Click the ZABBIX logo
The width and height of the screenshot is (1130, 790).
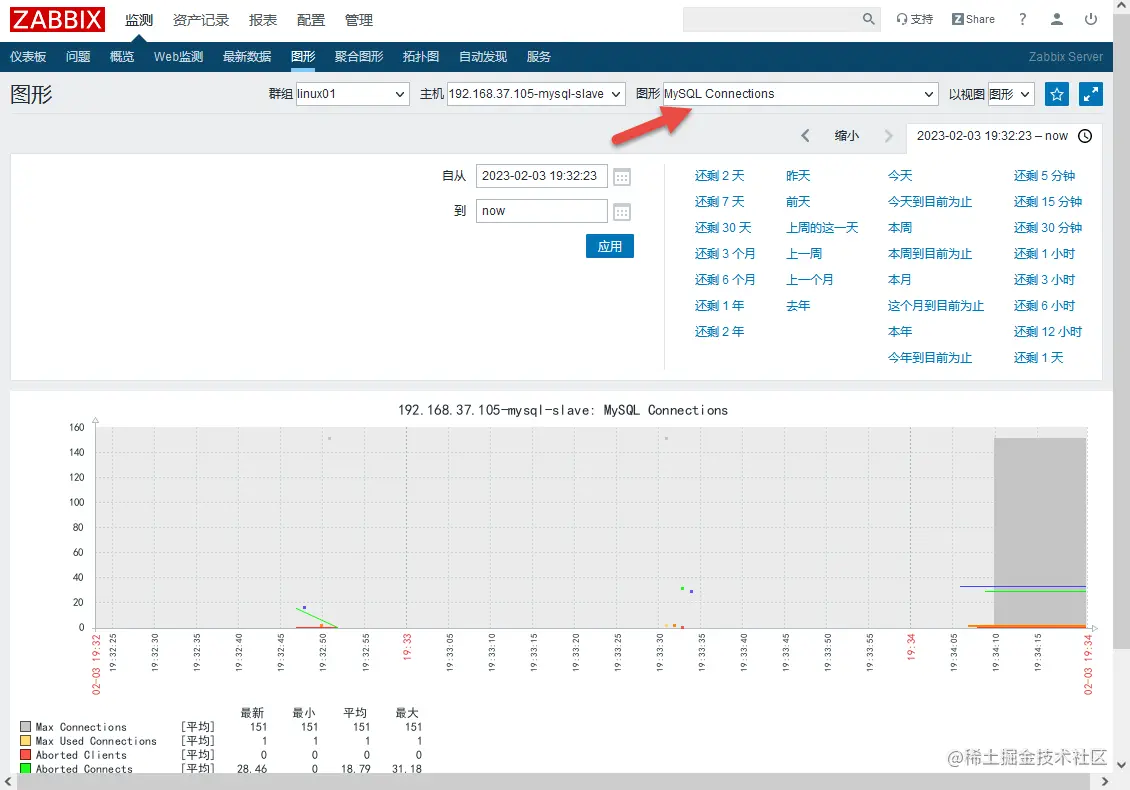click(x=57, y=19)
